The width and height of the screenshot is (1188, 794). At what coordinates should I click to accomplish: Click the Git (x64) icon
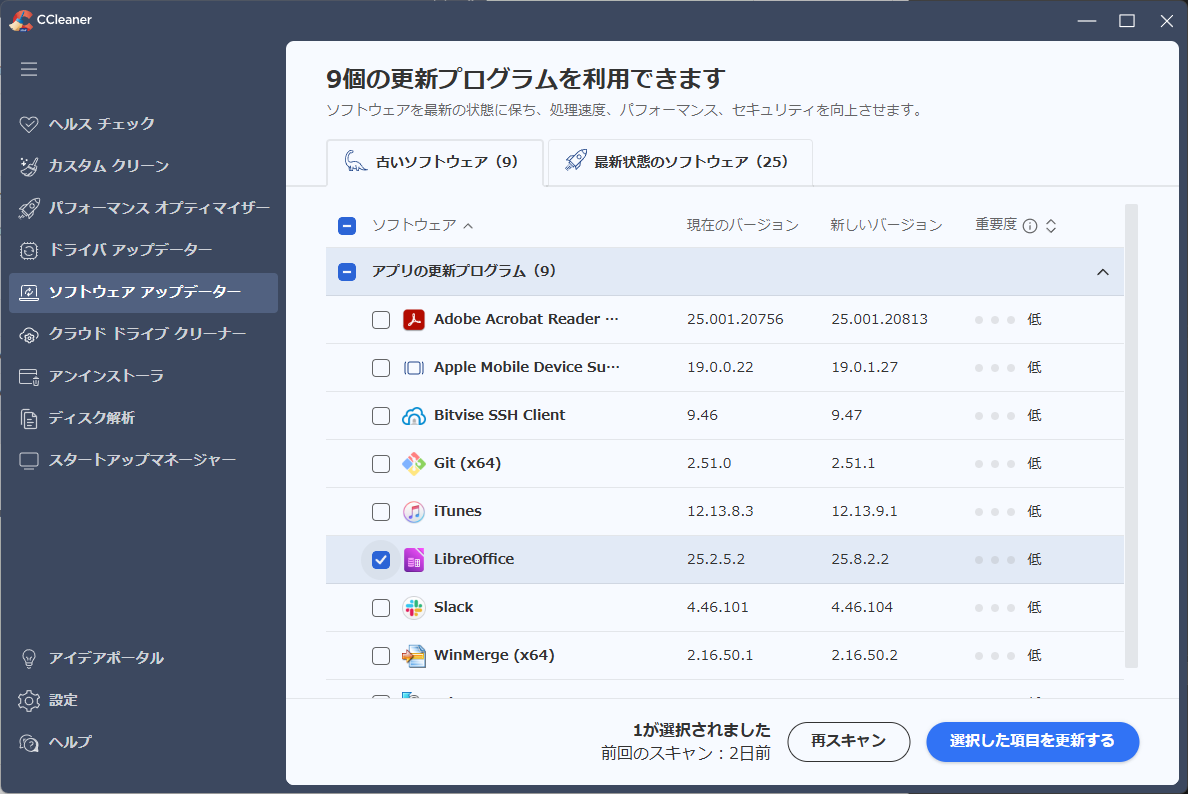[x=413, y=464]
